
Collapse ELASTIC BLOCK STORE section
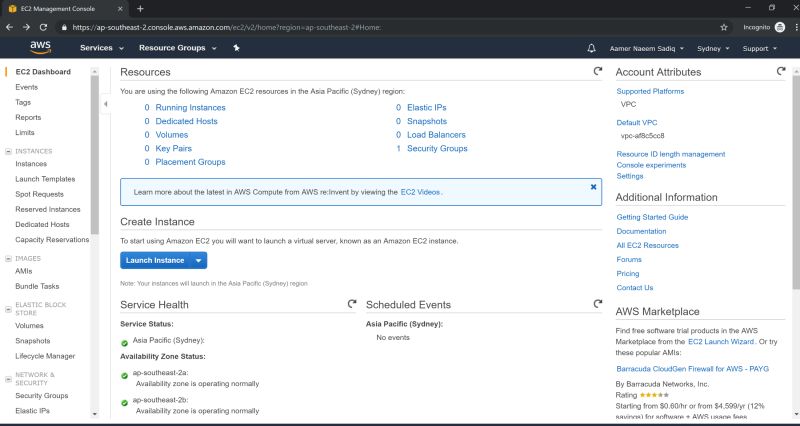click(x=8, y=309)
